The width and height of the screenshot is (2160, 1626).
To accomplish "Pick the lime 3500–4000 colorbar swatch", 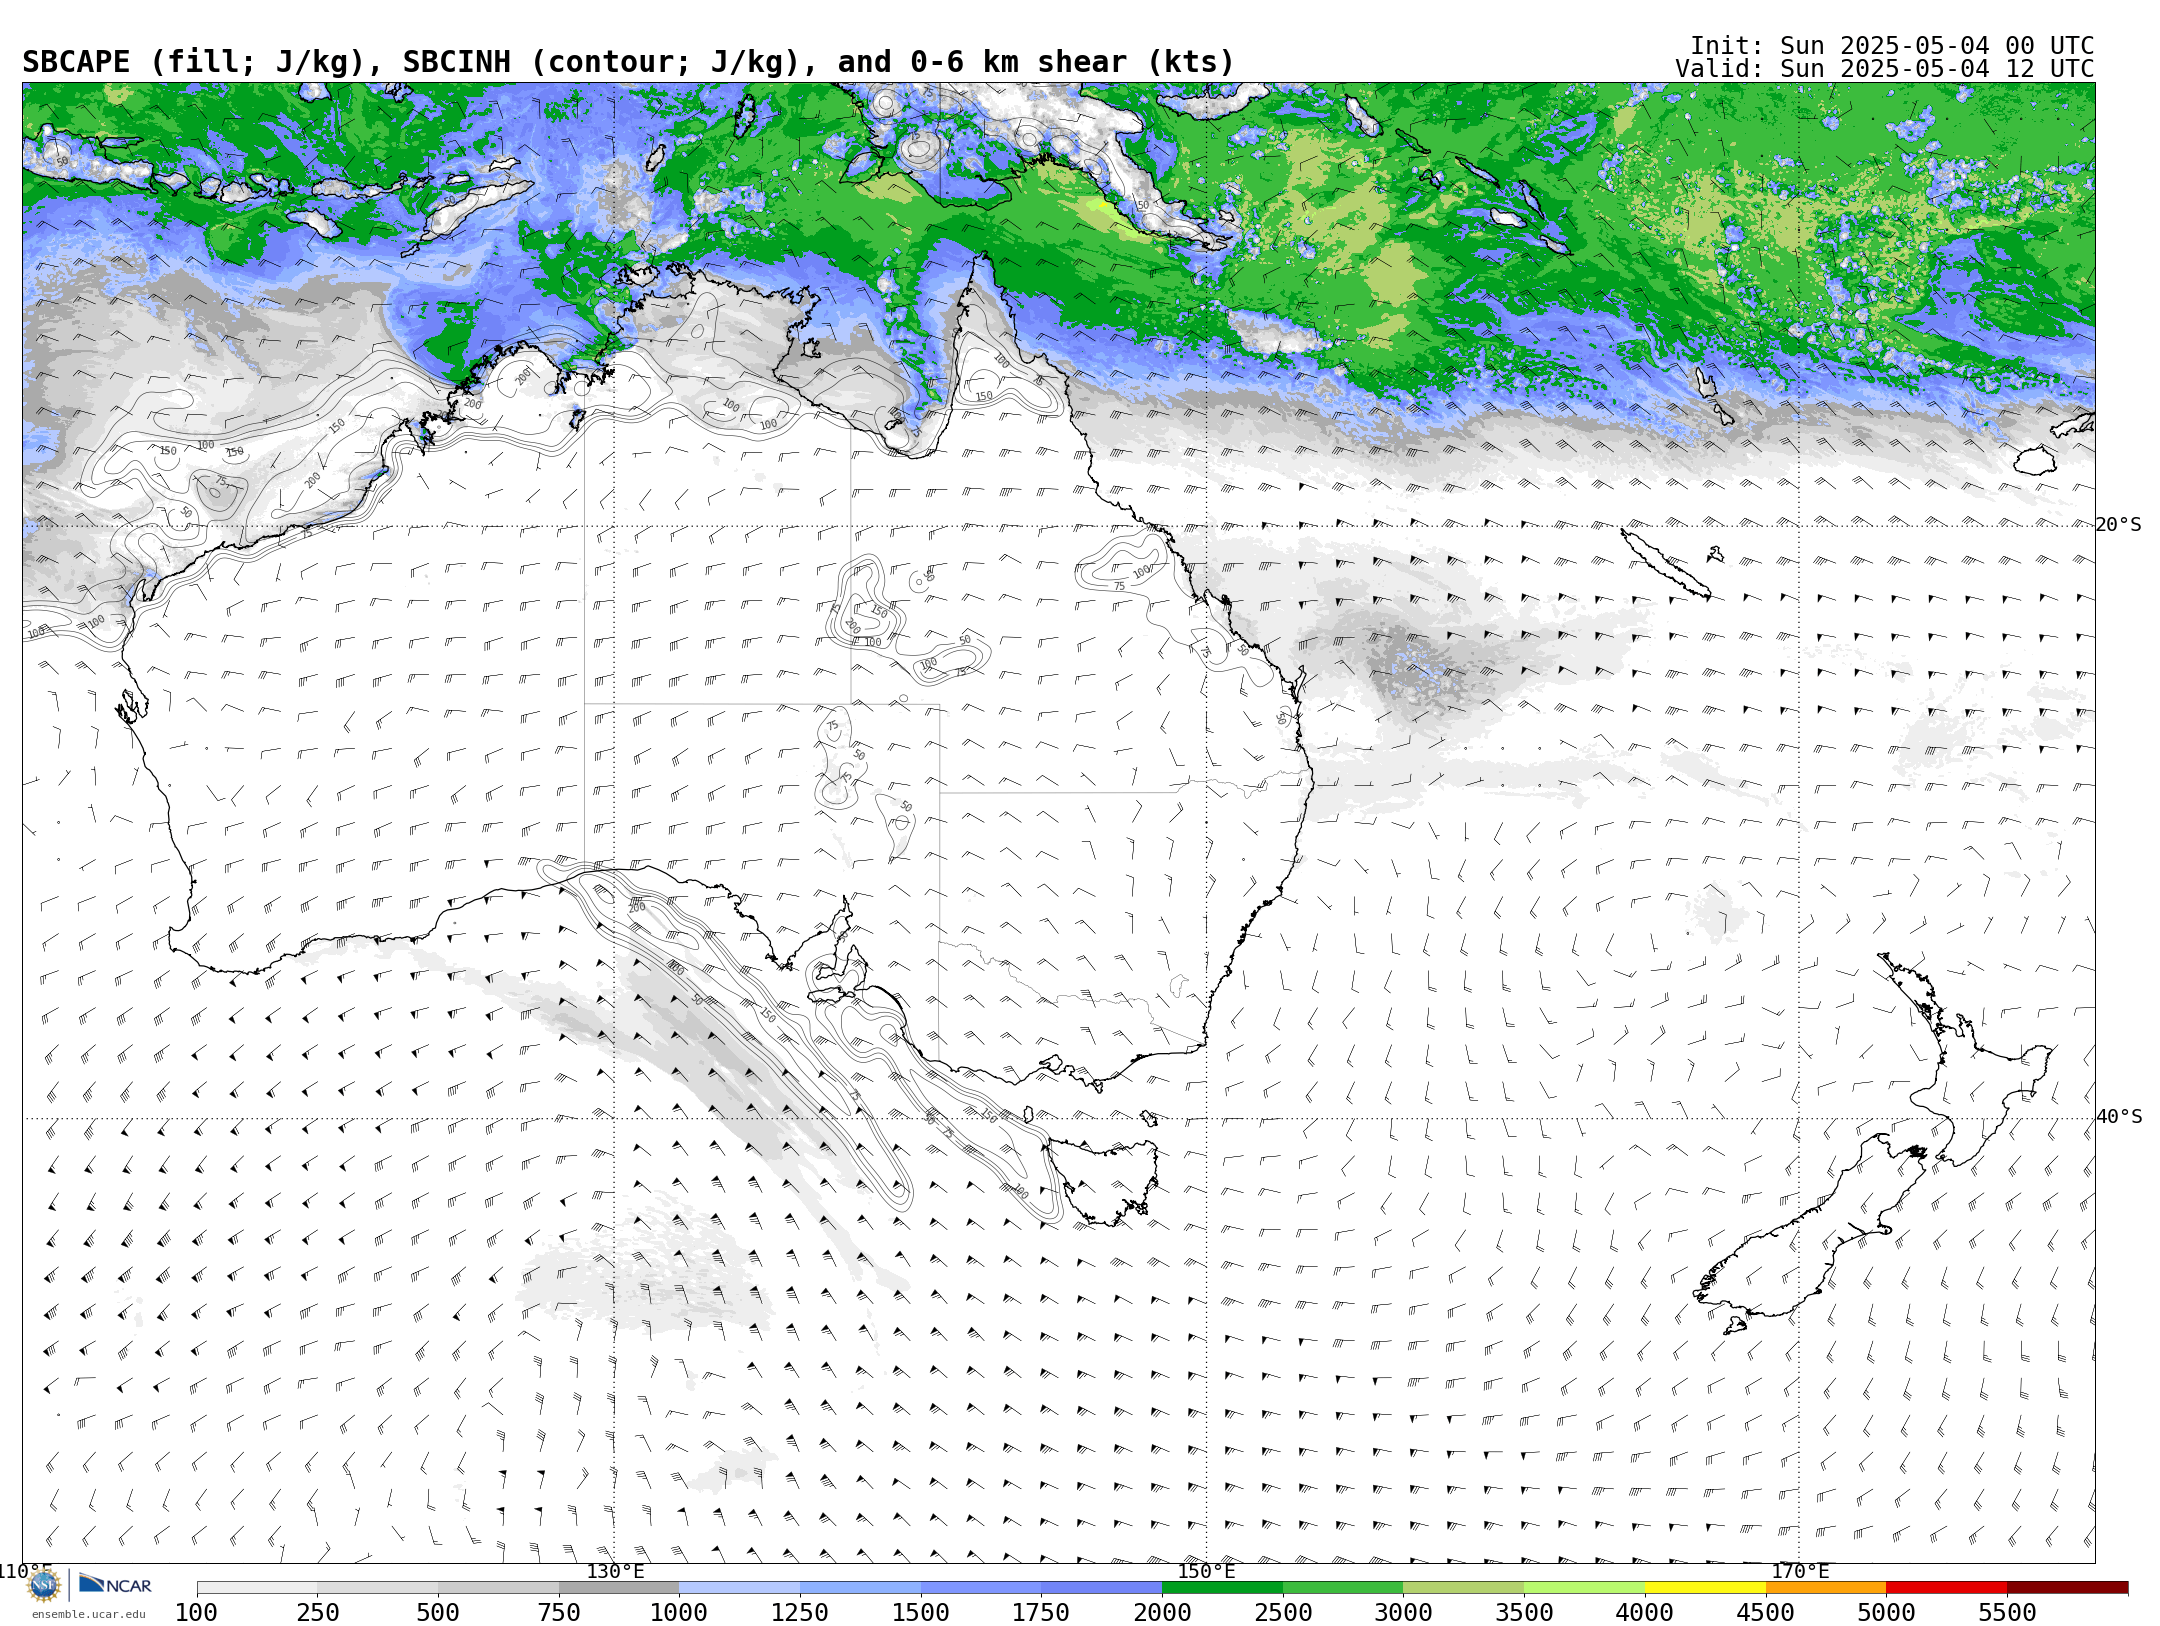I will (1584, 1588).
